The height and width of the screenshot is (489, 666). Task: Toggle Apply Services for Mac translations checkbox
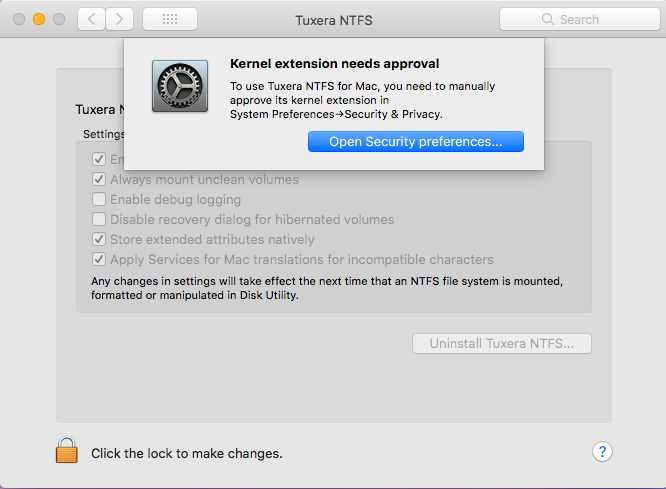coord(99,259)
